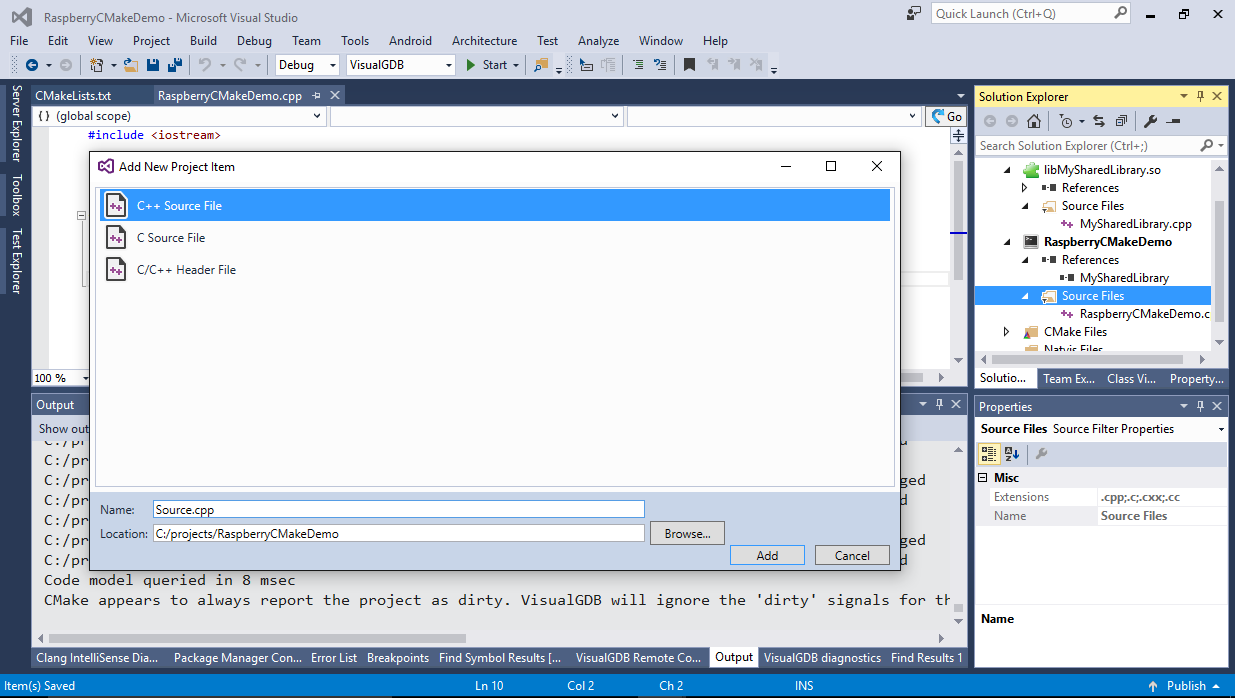
Task: Open the Project menu
Action: click(151, 41)
